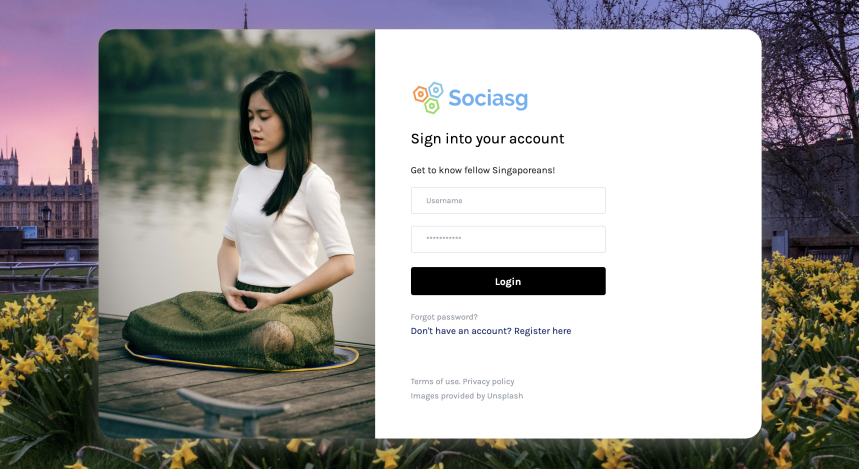Screen dimensions: 859x469
Task: Click the Get to know fellow Singaporeans text
Action: pyautogui.click(x=483, y=170)
